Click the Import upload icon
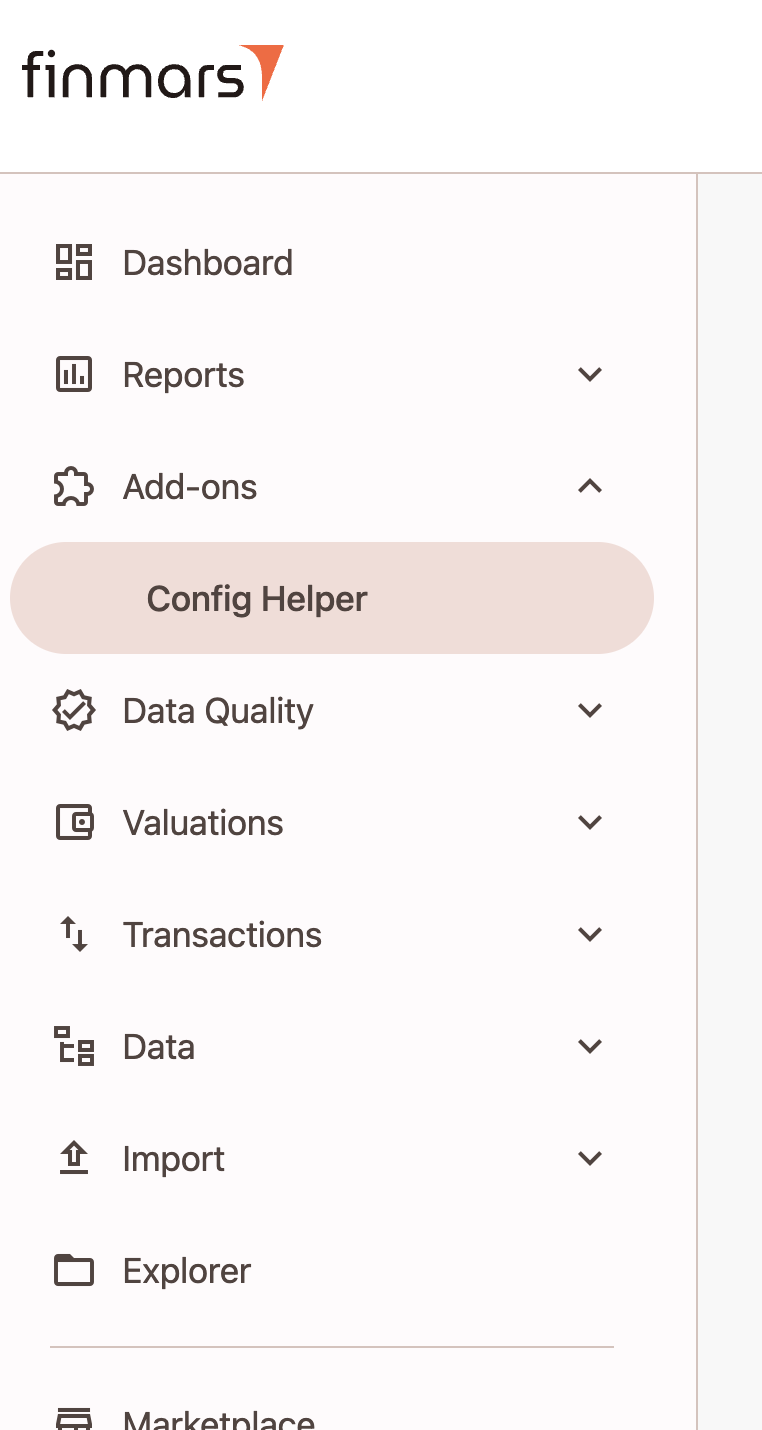The height and width of the screenshot is (1430, 762). [73, 1159]
